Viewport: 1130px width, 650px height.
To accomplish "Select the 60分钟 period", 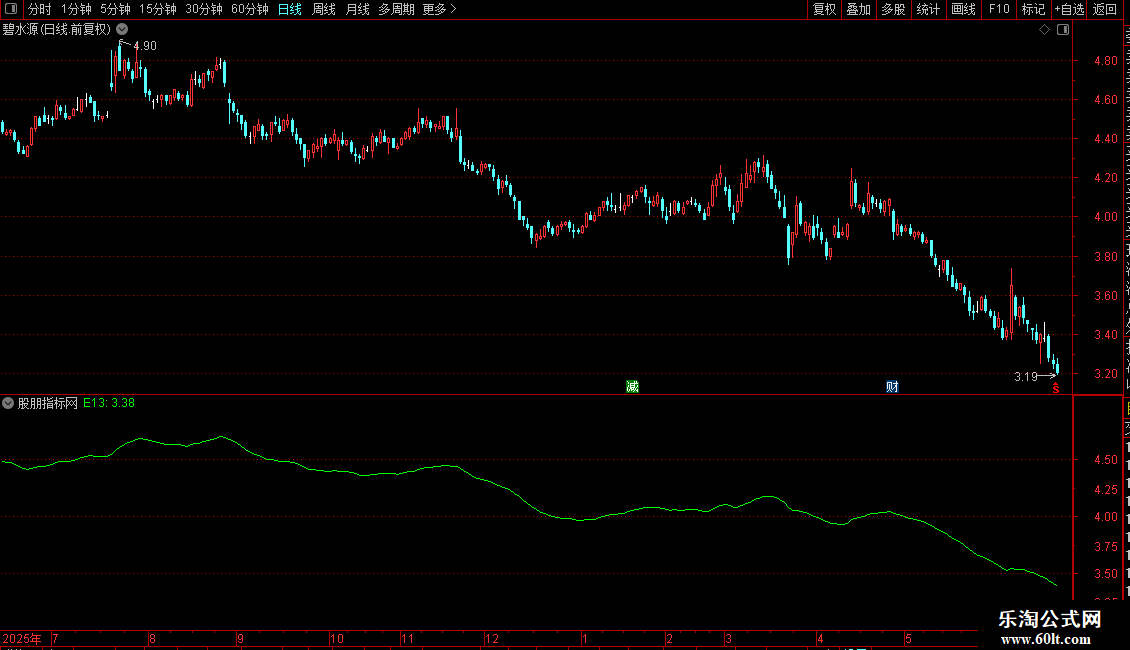I will click(249, 9).
